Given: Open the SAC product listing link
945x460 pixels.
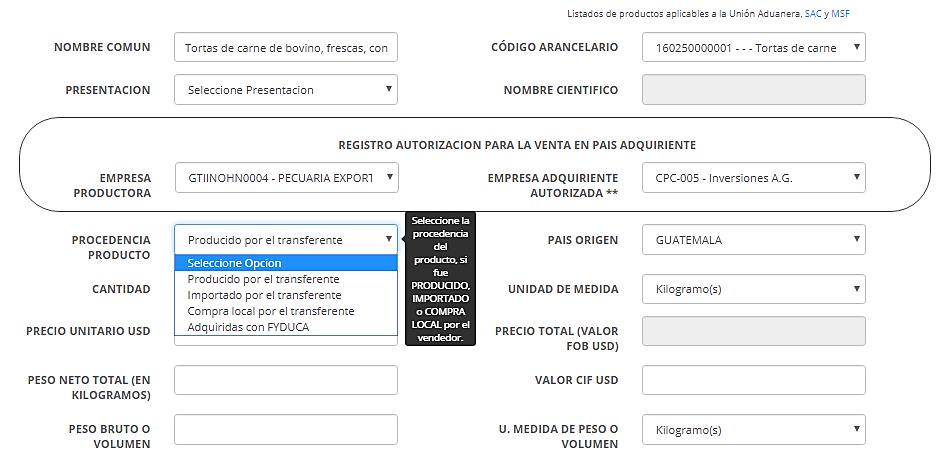Looking at the screenshot, I should [812, 13].
